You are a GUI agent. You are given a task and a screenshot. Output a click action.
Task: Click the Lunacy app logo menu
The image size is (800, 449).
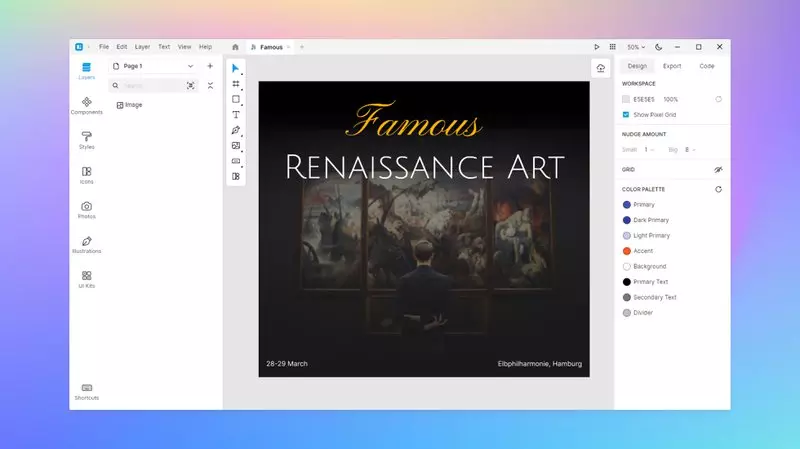tap(79, 47)
